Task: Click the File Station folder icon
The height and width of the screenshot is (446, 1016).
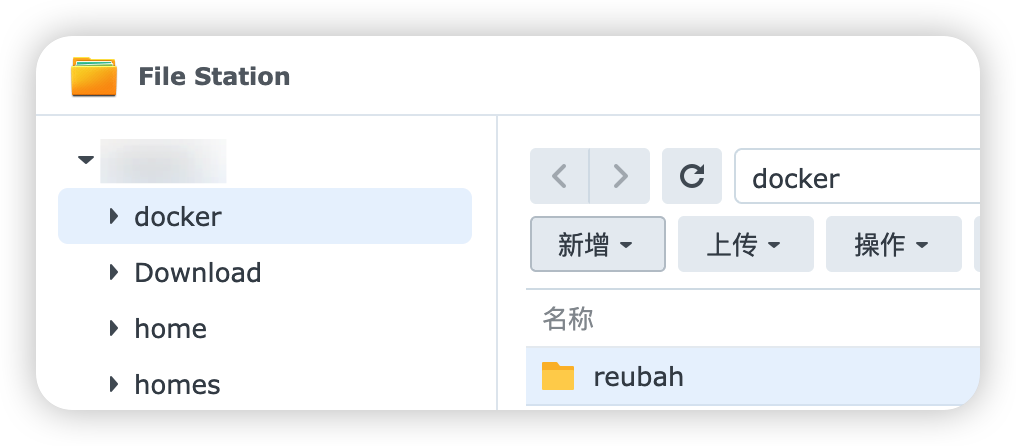Action: tap(94, 77)
